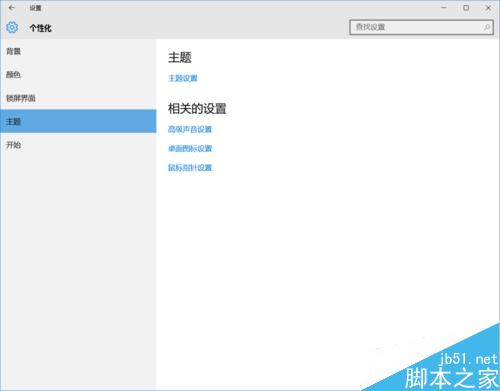This screenshot has height=391, width=500.
Task: Open the 锁屏界面 section
Action: tap(78, 98)
